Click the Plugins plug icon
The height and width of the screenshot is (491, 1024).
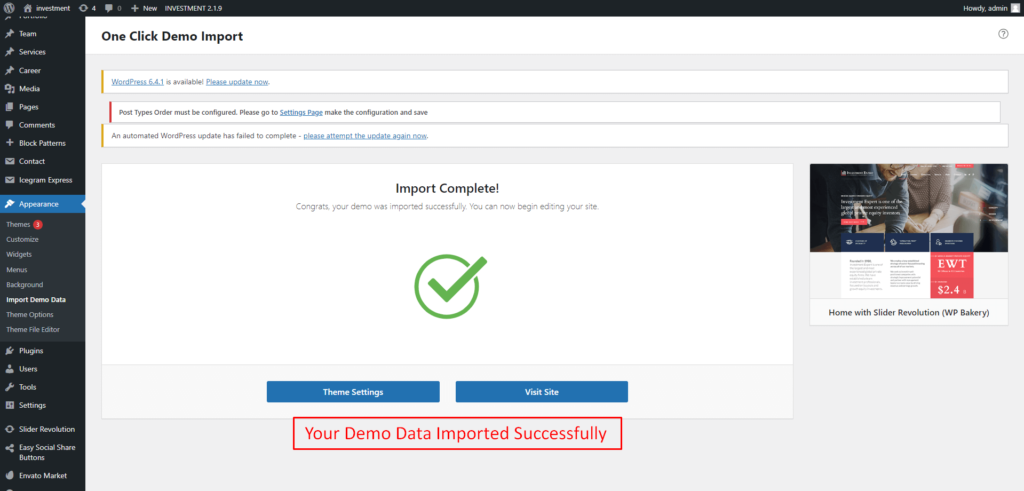(x=10, y=351)
